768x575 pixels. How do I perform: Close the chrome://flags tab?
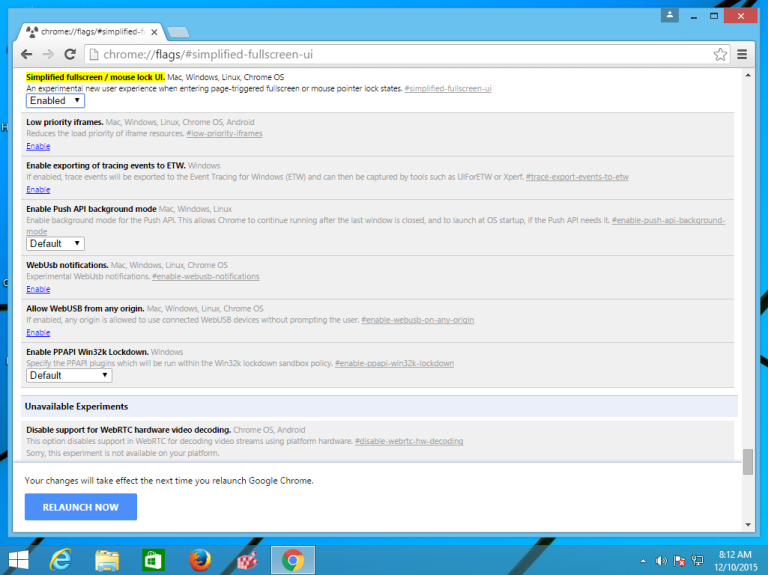click(154, 32)
